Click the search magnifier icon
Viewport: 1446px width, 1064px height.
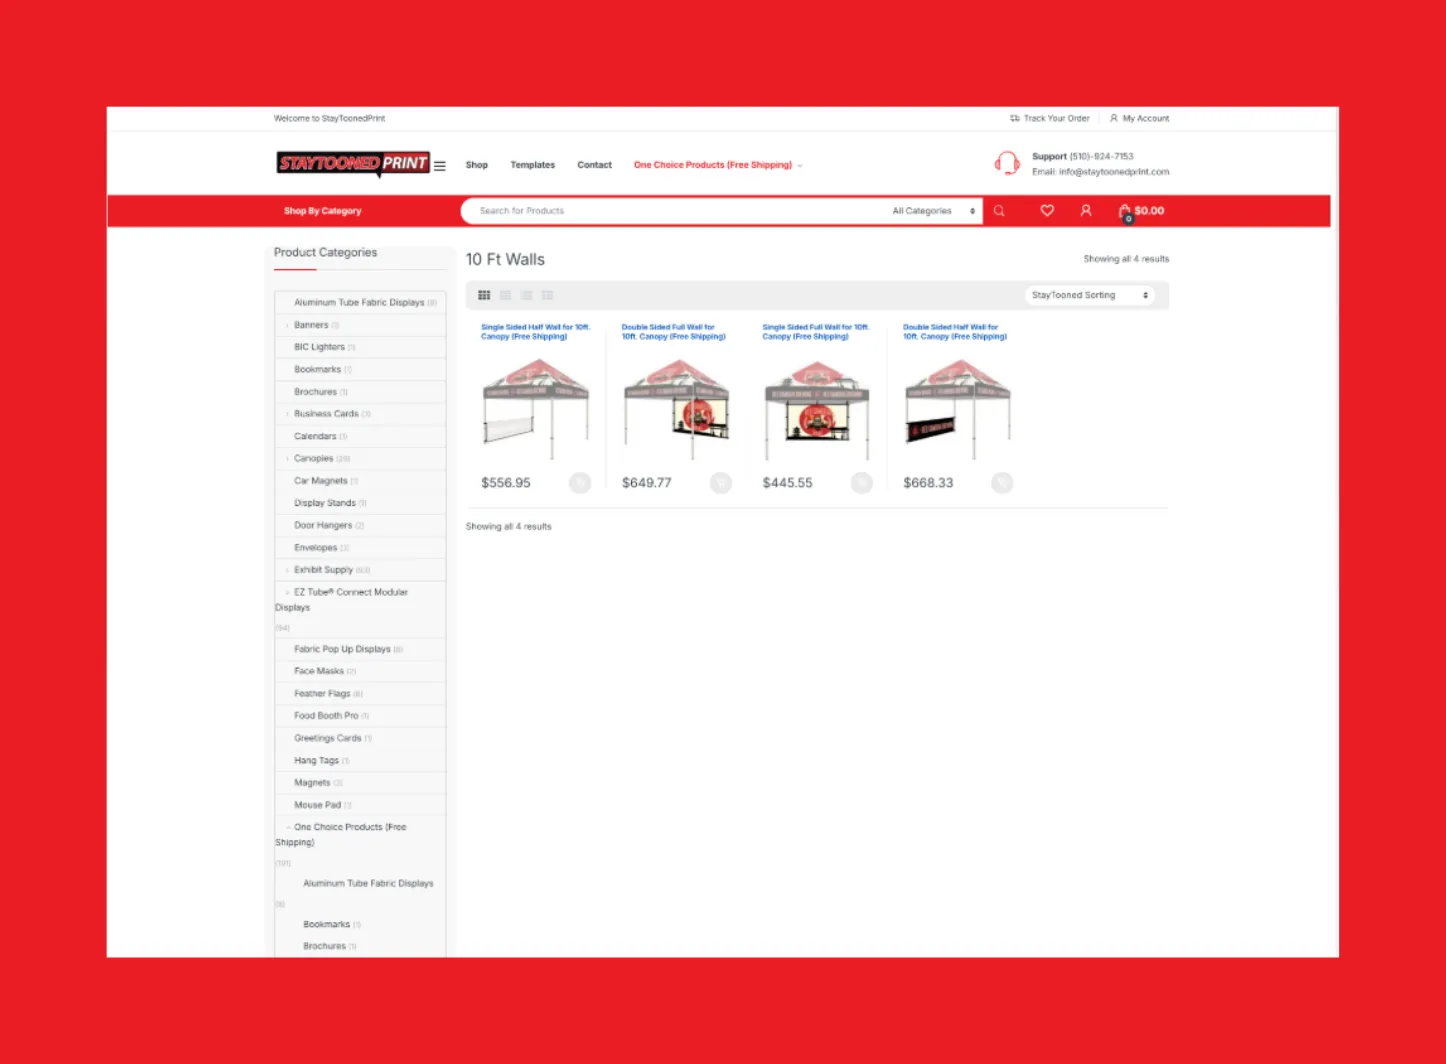coord(998,211)
